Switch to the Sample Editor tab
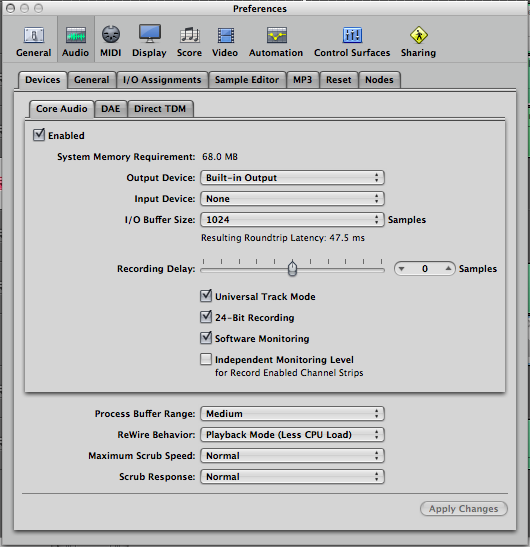This screenshot has width=530, height=547. tap(247, 80)
